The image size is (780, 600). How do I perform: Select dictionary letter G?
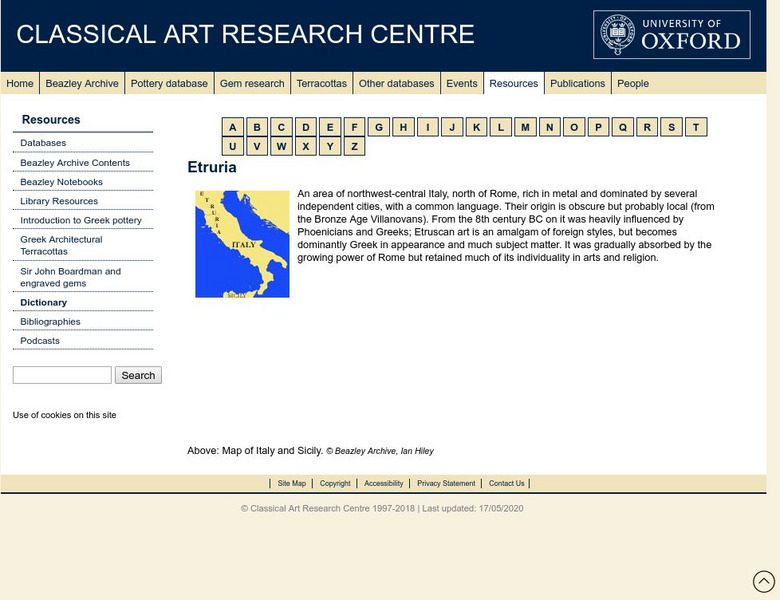pos(379,127)
